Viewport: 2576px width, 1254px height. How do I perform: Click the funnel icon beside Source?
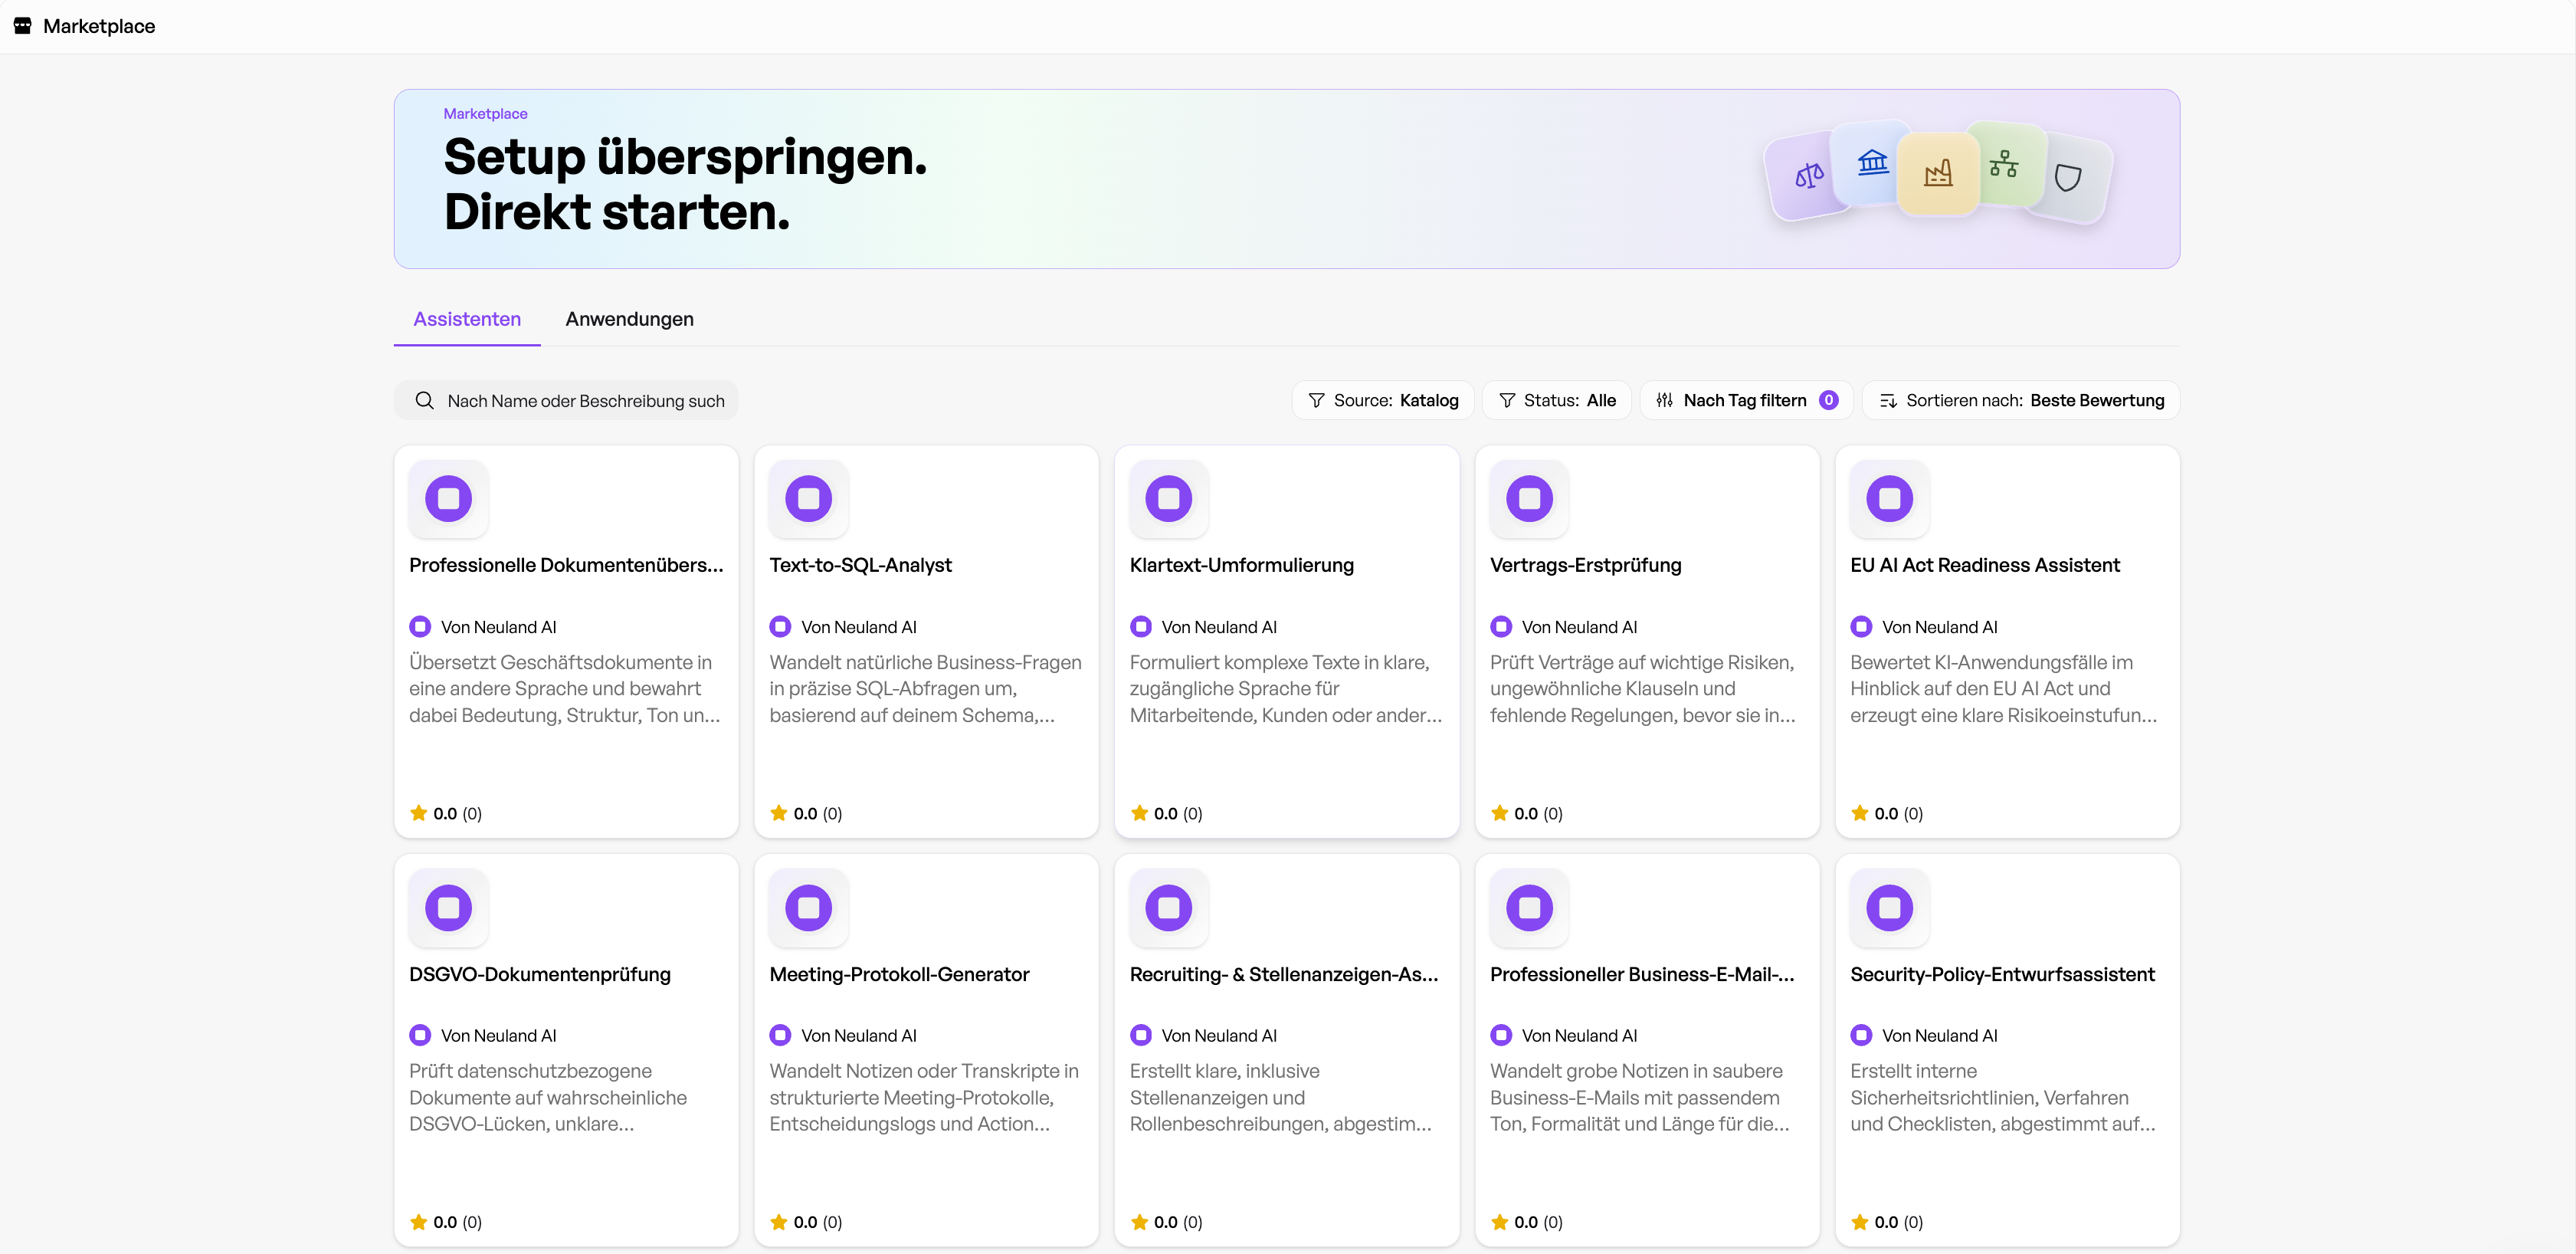tap(1316, 401)
